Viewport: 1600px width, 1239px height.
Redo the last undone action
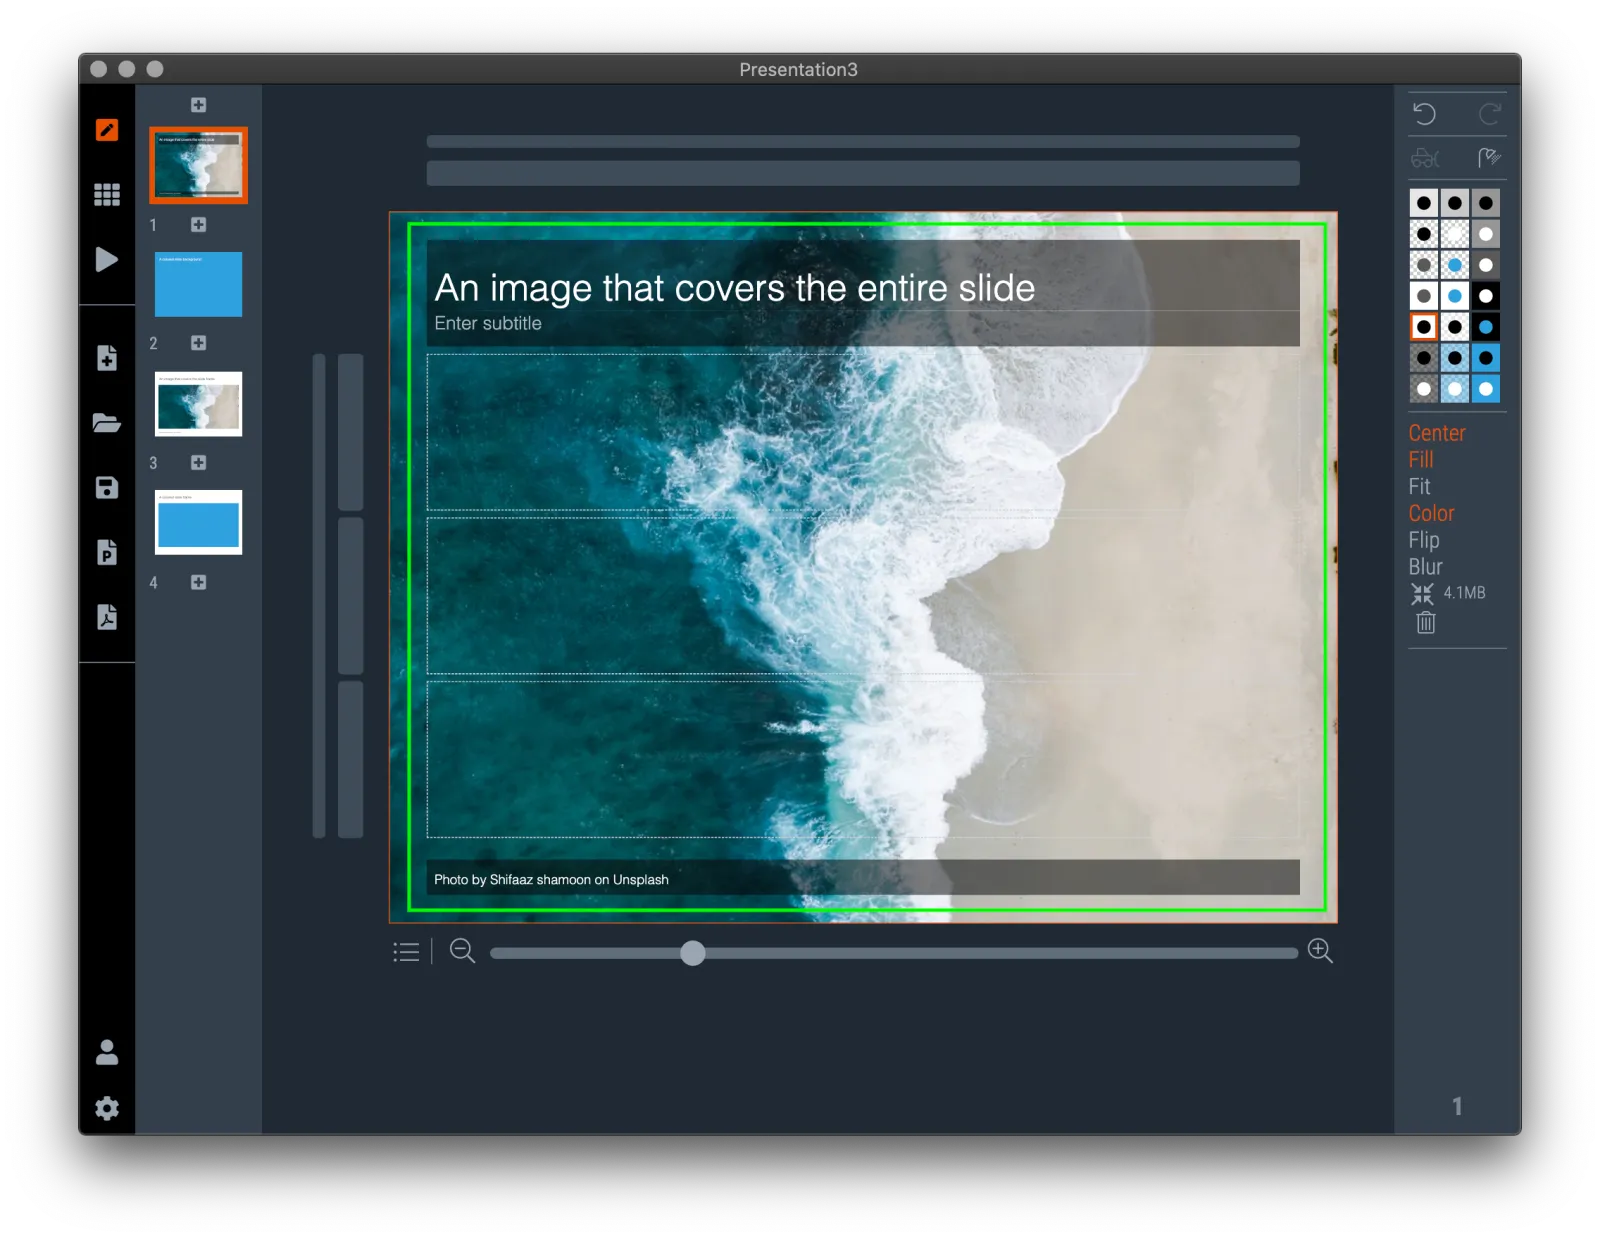1490,114
